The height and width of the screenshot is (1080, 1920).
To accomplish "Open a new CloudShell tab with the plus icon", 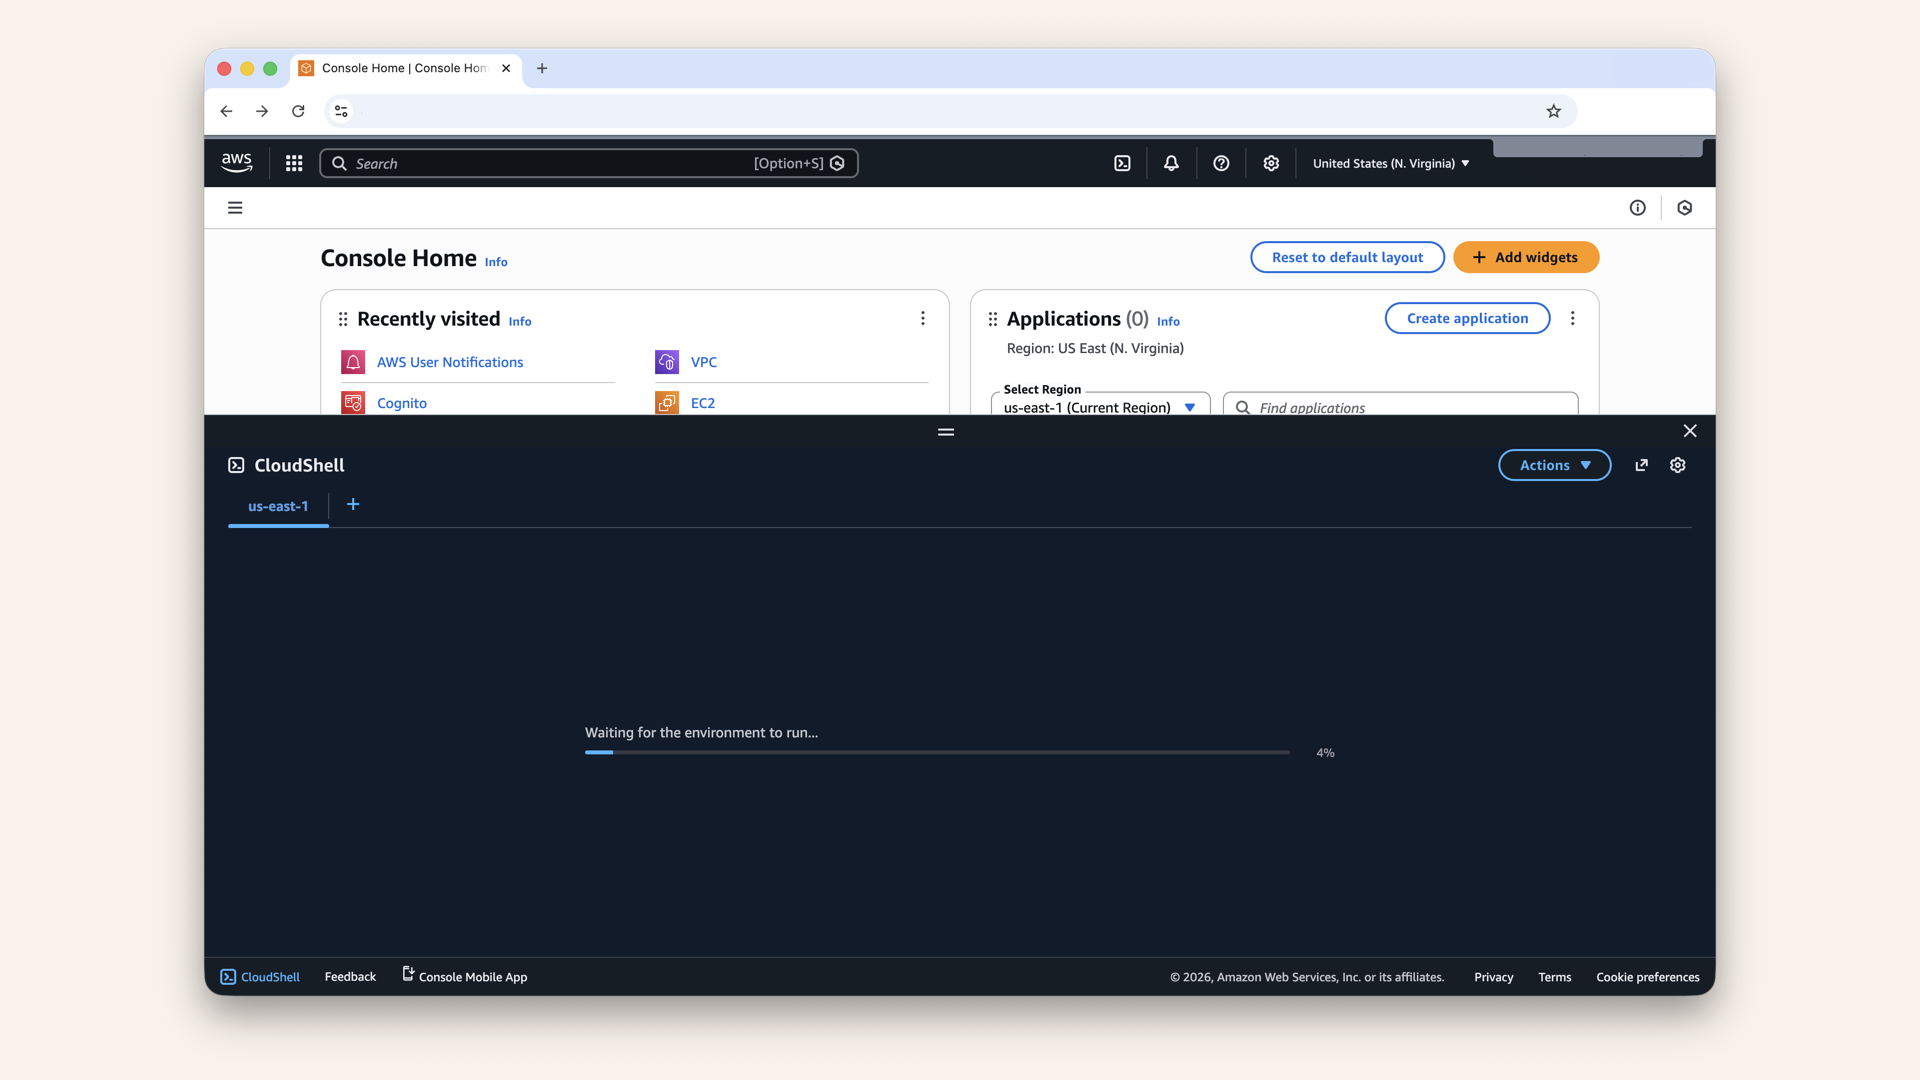I will click(352, 505).
